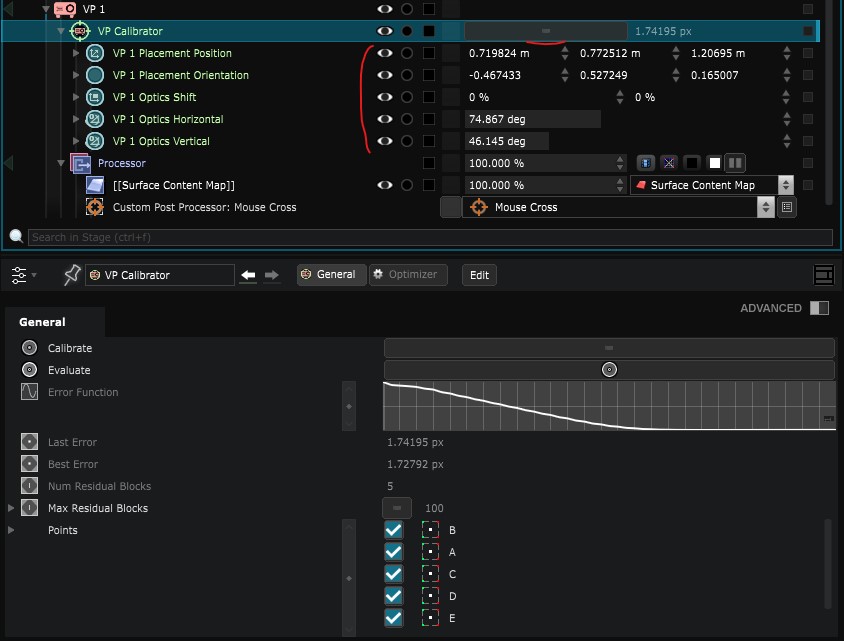Adjust the Optics Horizontal 74.867 deg slider
Viewport: 844px width, 641px height.
coord(532,119)
